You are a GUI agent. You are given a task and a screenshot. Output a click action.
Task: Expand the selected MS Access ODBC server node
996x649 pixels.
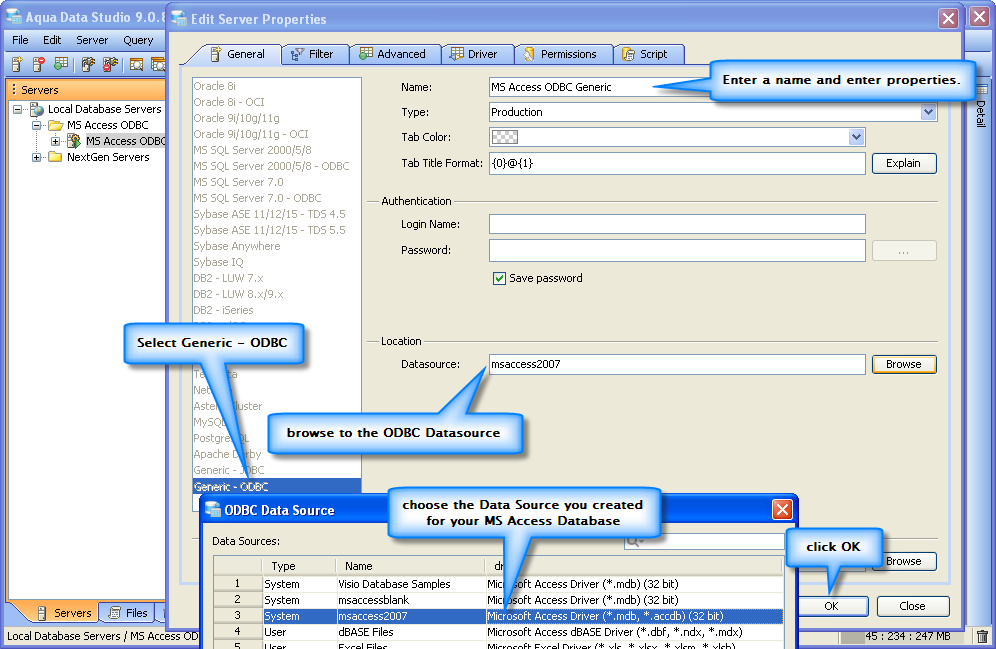tap(55, 141)
